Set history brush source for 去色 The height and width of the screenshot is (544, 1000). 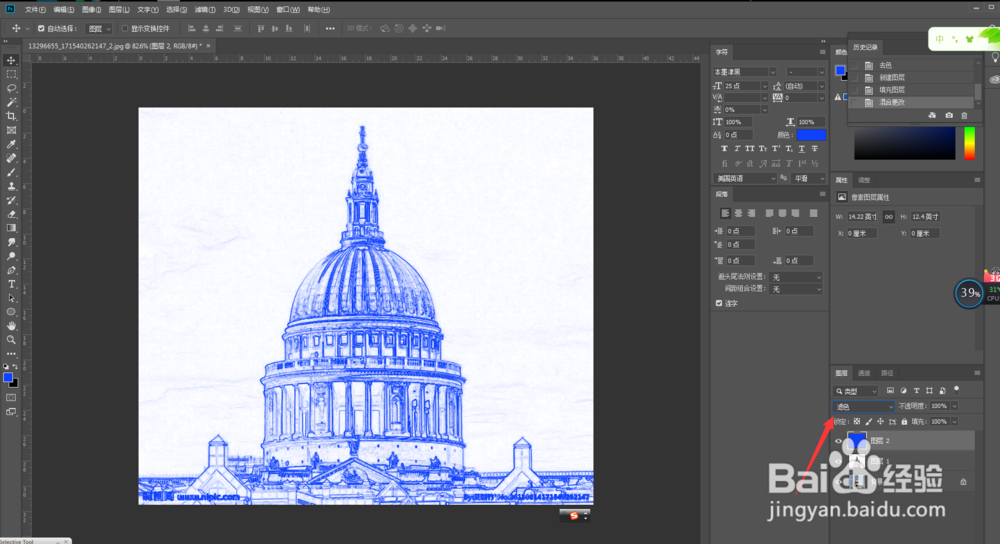(x=855, y=65)
